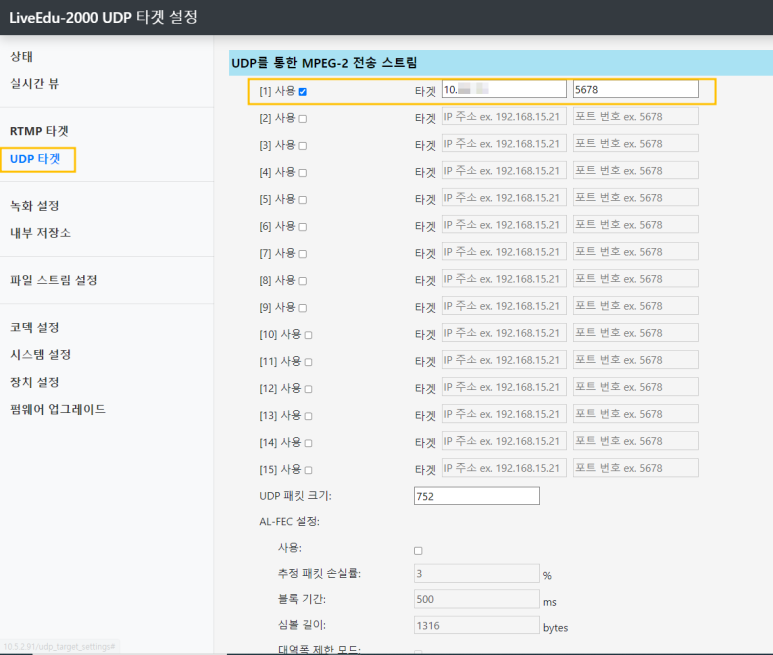The height and width of the screenshot is (655, 773).
Task: Click target [4] port number field
Action: (635, 171)
